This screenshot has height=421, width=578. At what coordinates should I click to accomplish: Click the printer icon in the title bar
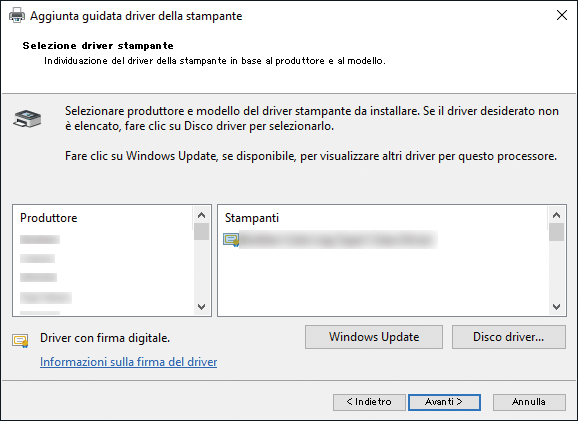coord(17,16)
